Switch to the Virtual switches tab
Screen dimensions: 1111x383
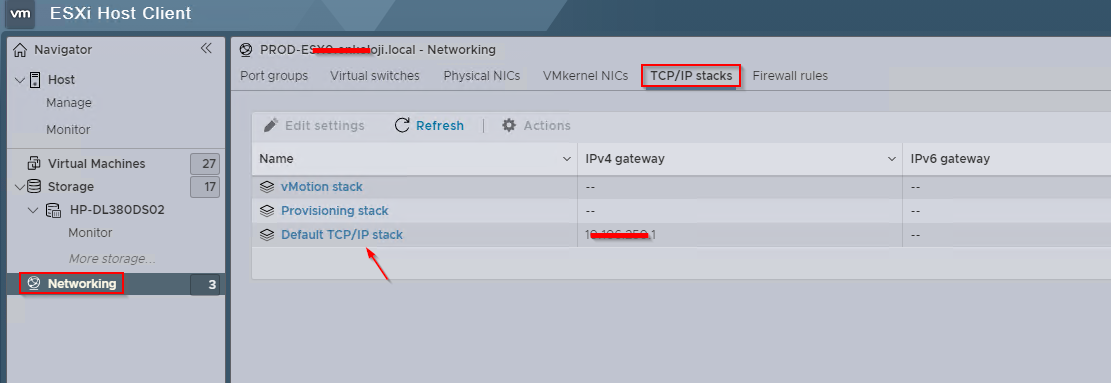(375, 76)
